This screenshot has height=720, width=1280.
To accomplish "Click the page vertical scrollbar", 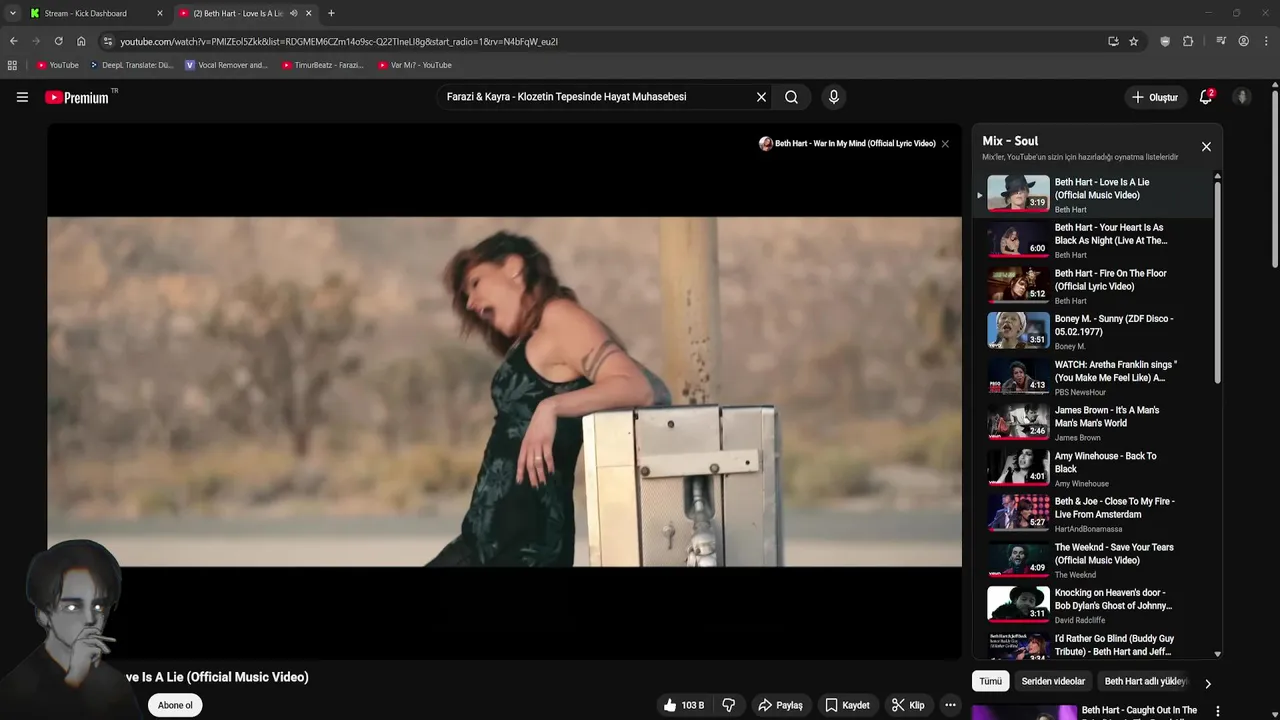I will [x=1275, y=180].
